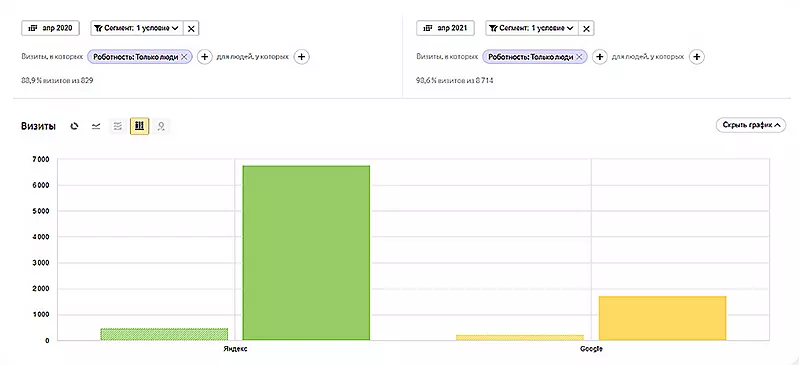Add visit condition plus in апр 2021 segment
This screenshot has width=800, height=365.
tap(599, 57)
